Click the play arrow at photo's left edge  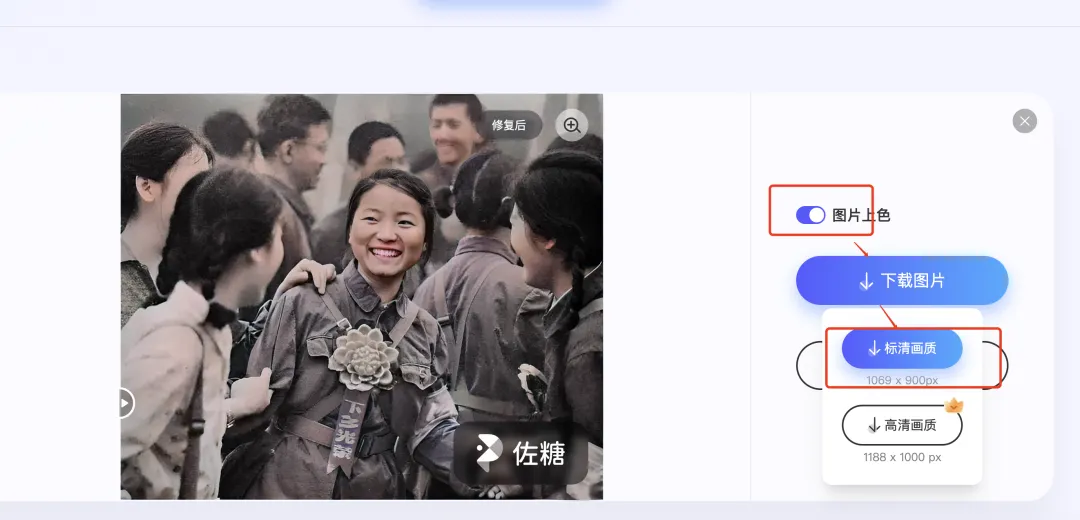click(x=125, y=403)
